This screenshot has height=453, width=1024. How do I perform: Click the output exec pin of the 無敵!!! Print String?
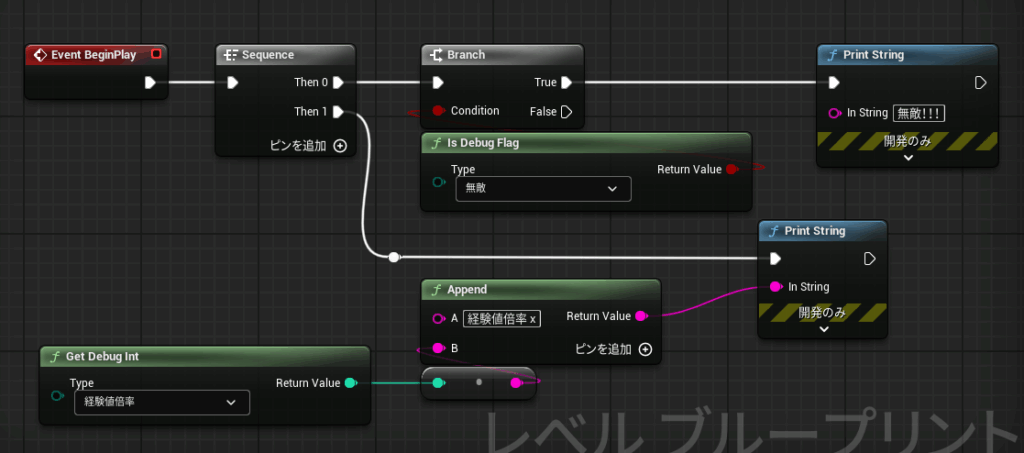[980, 82]
